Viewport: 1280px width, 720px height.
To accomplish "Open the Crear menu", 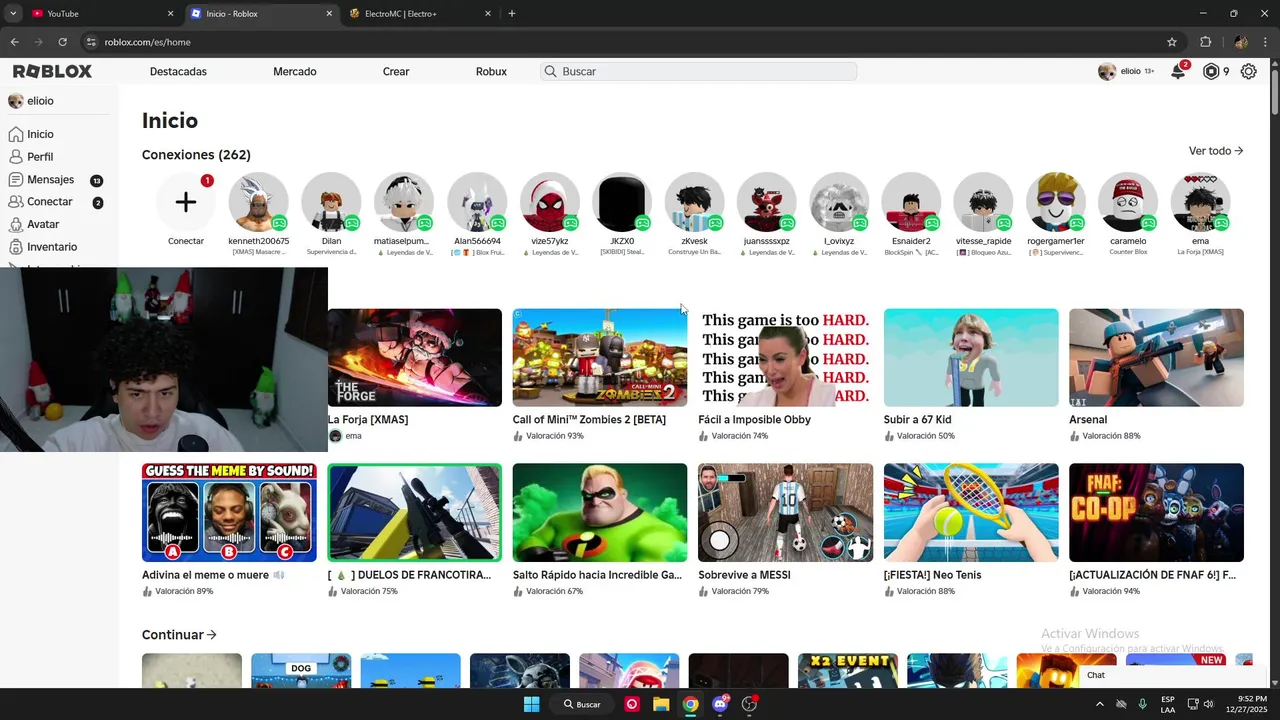I will tap(396, 72).
